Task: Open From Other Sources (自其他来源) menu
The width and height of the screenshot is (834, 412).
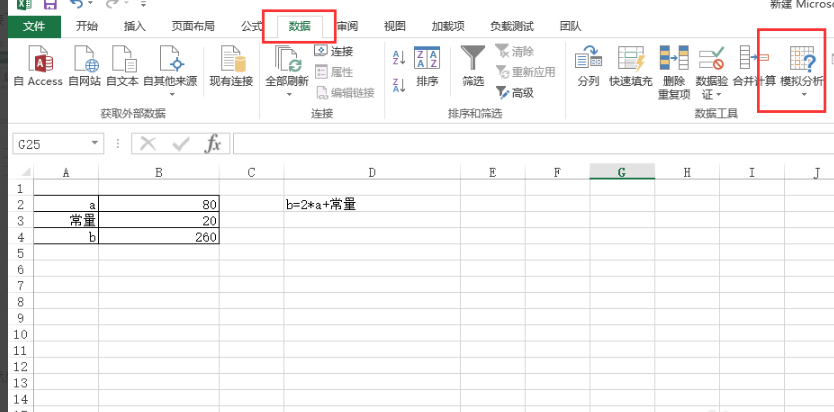Action: 170,72
